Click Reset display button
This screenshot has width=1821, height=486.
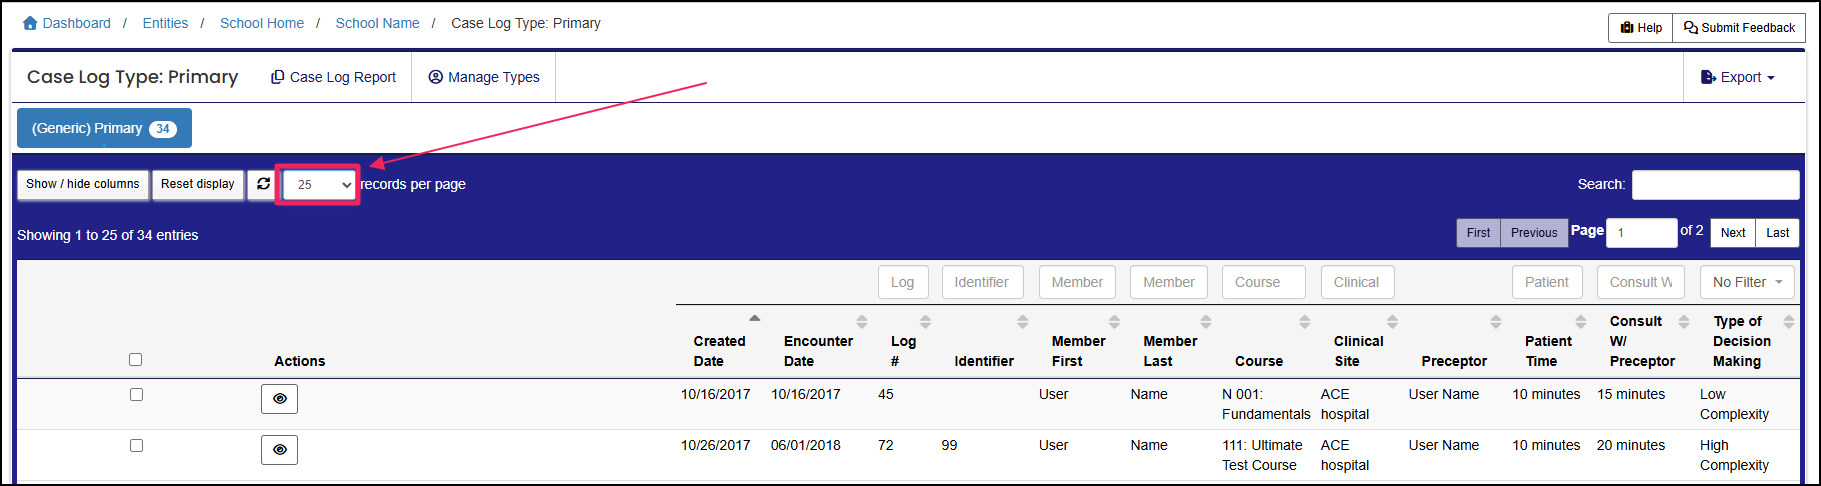(198, 184)
